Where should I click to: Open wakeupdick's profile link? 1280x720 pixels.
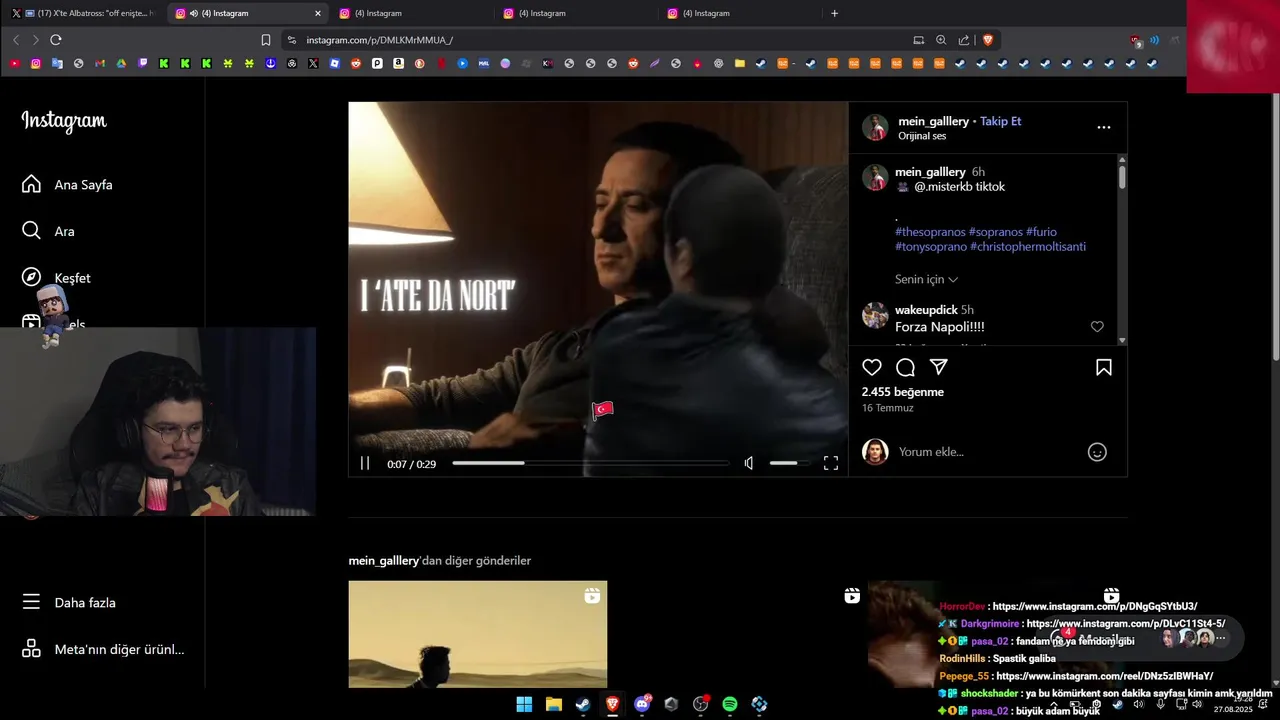click(x=926, y=310)
